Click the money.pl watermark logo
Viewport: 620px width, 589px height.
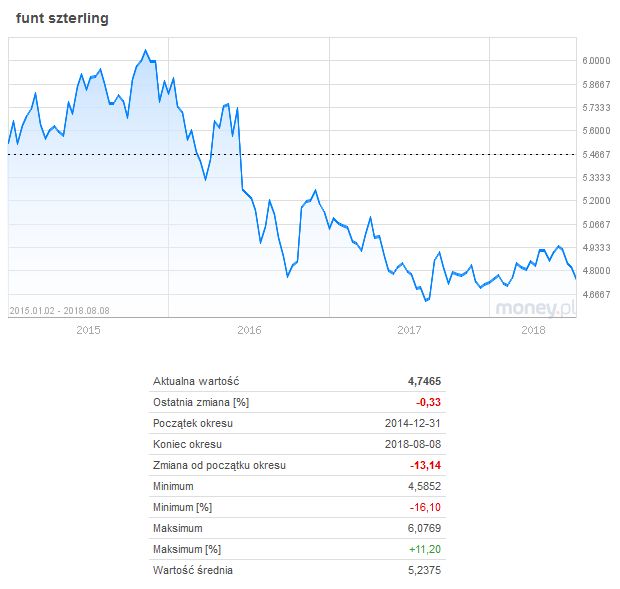pos(537,308)
